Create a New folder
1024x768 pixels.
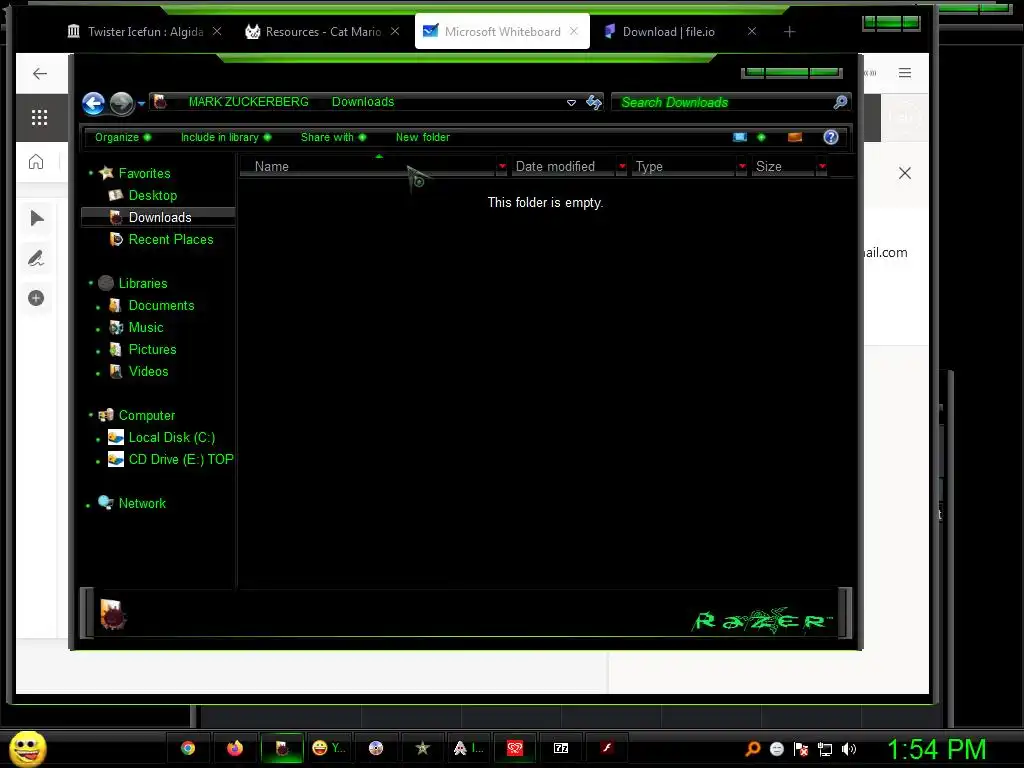423,137
